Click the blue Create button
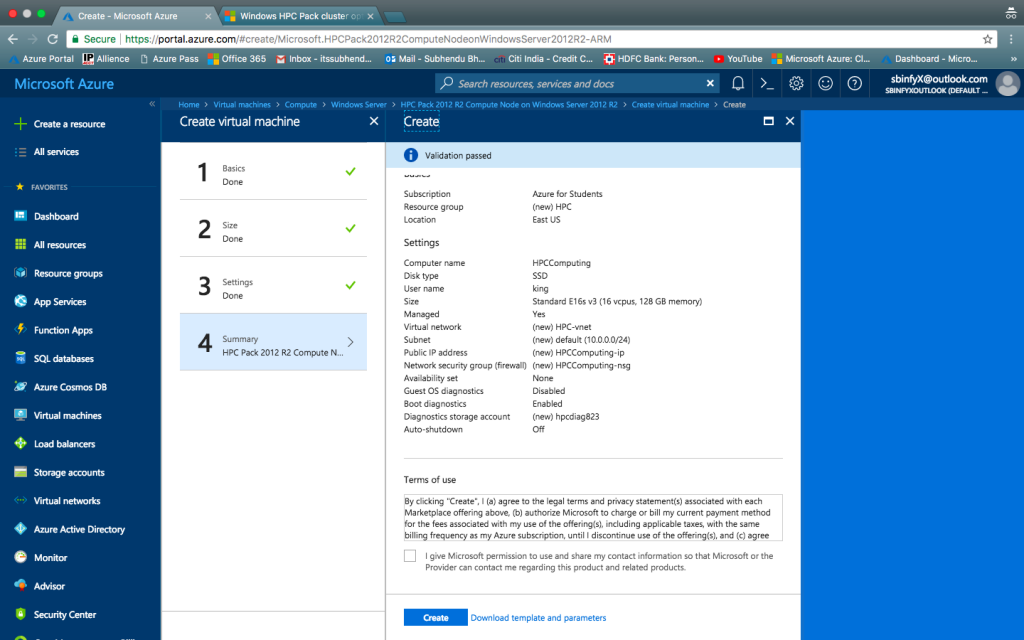Viewport: 1024px width, 640px height. point(436,617)
